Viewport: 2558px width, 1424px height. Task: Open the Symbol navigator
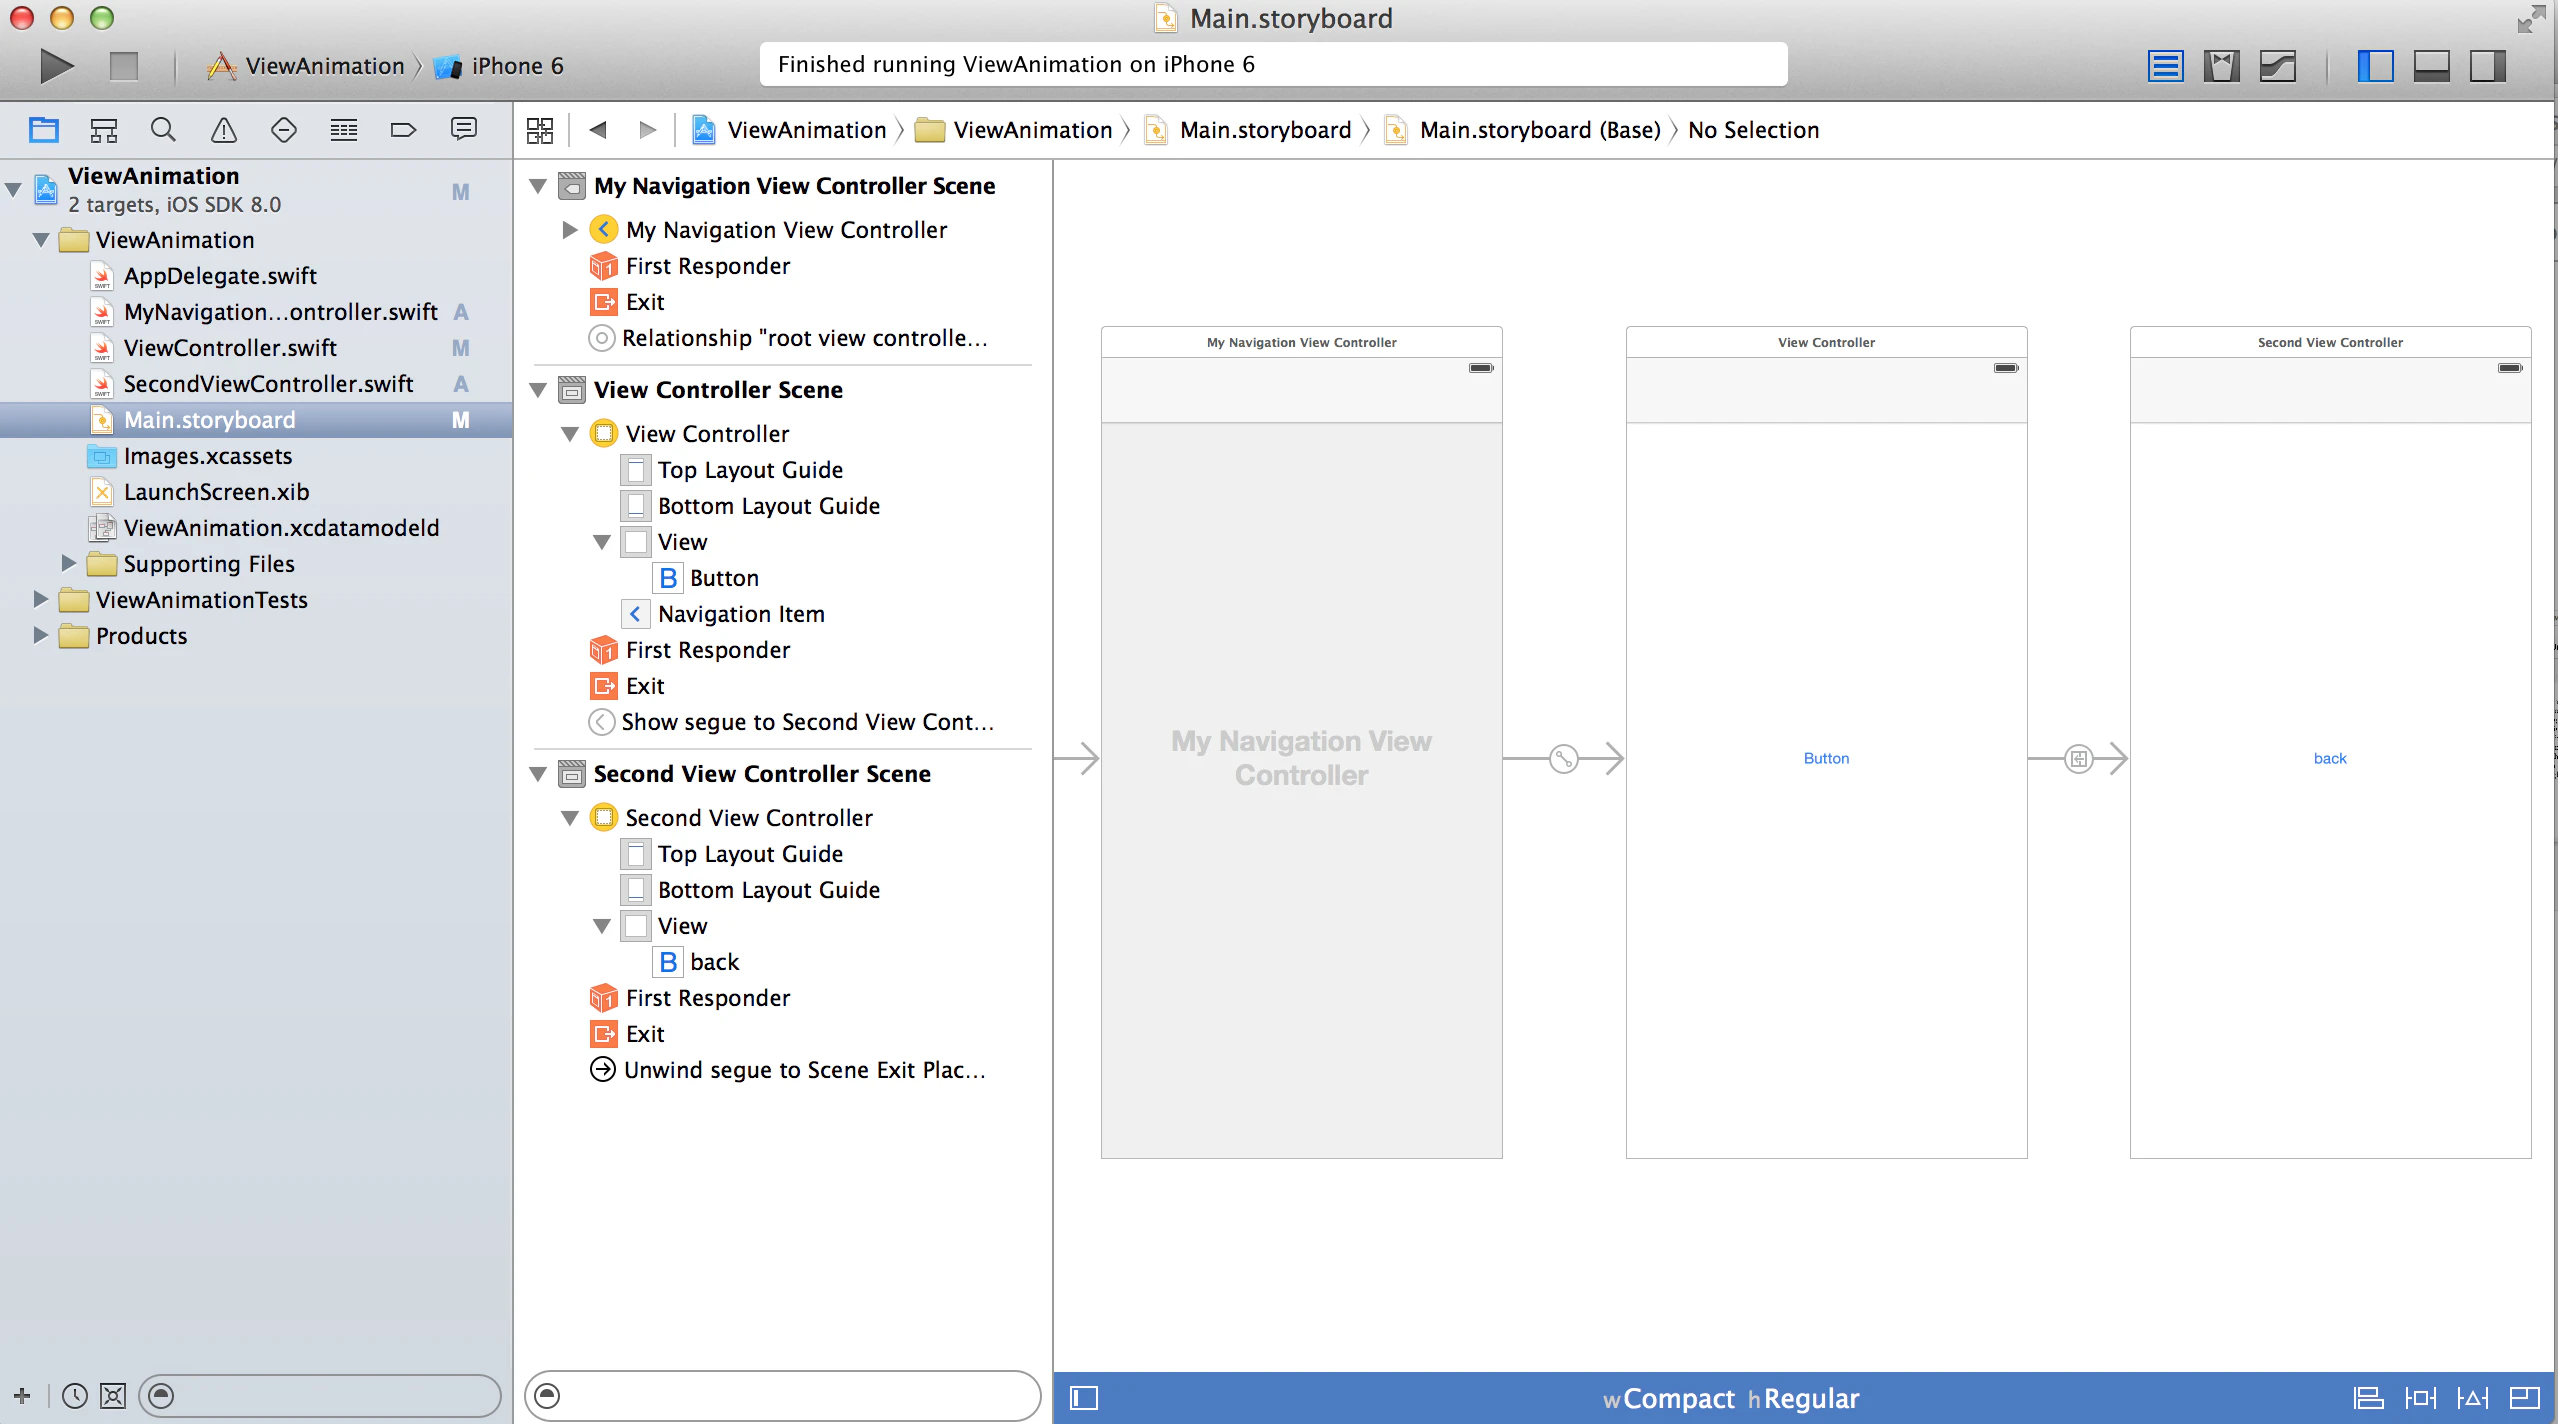point(103,129)
